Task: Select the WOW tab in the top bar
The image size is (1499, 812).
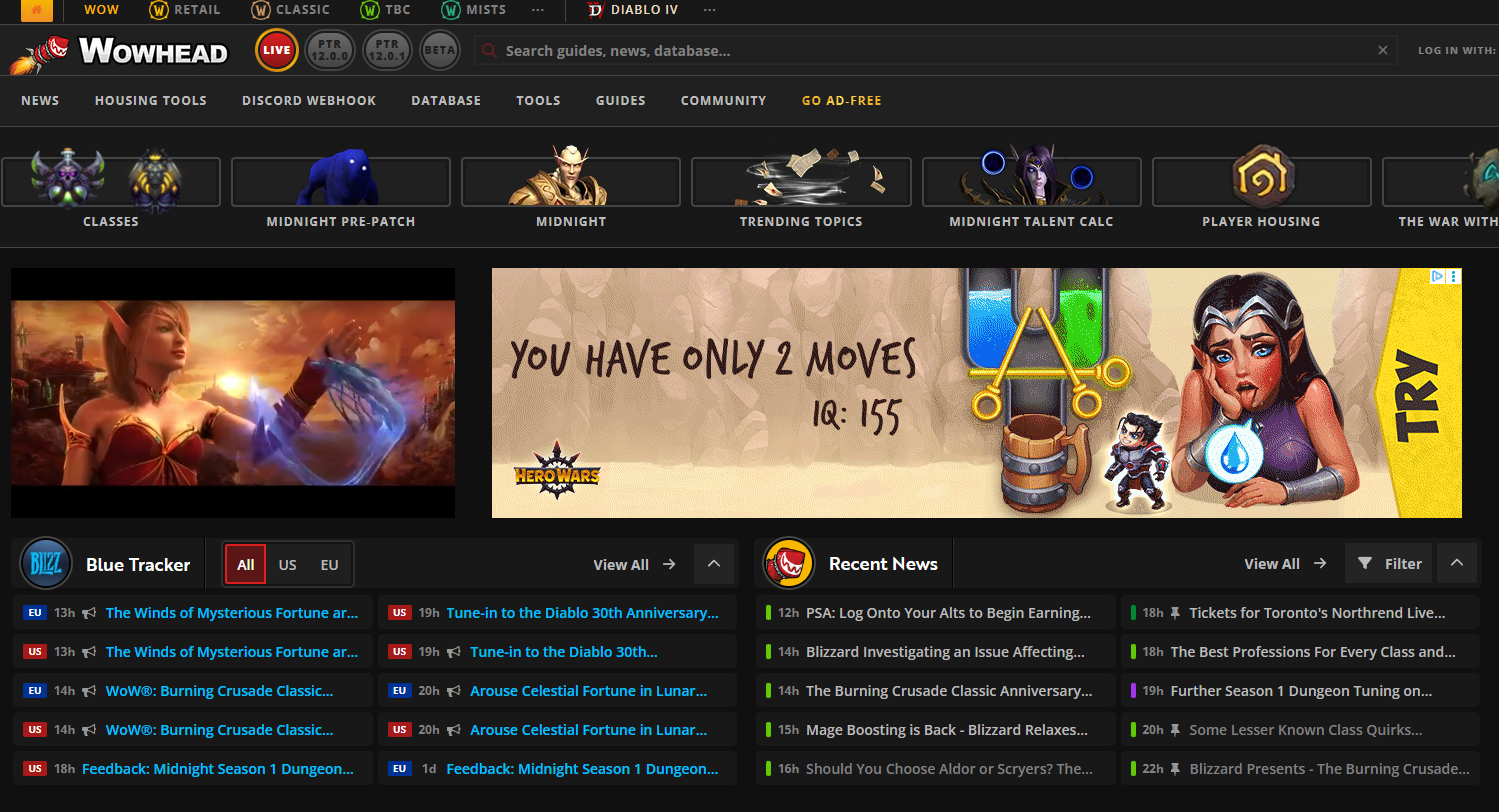Action: click(x=101, y=10)
